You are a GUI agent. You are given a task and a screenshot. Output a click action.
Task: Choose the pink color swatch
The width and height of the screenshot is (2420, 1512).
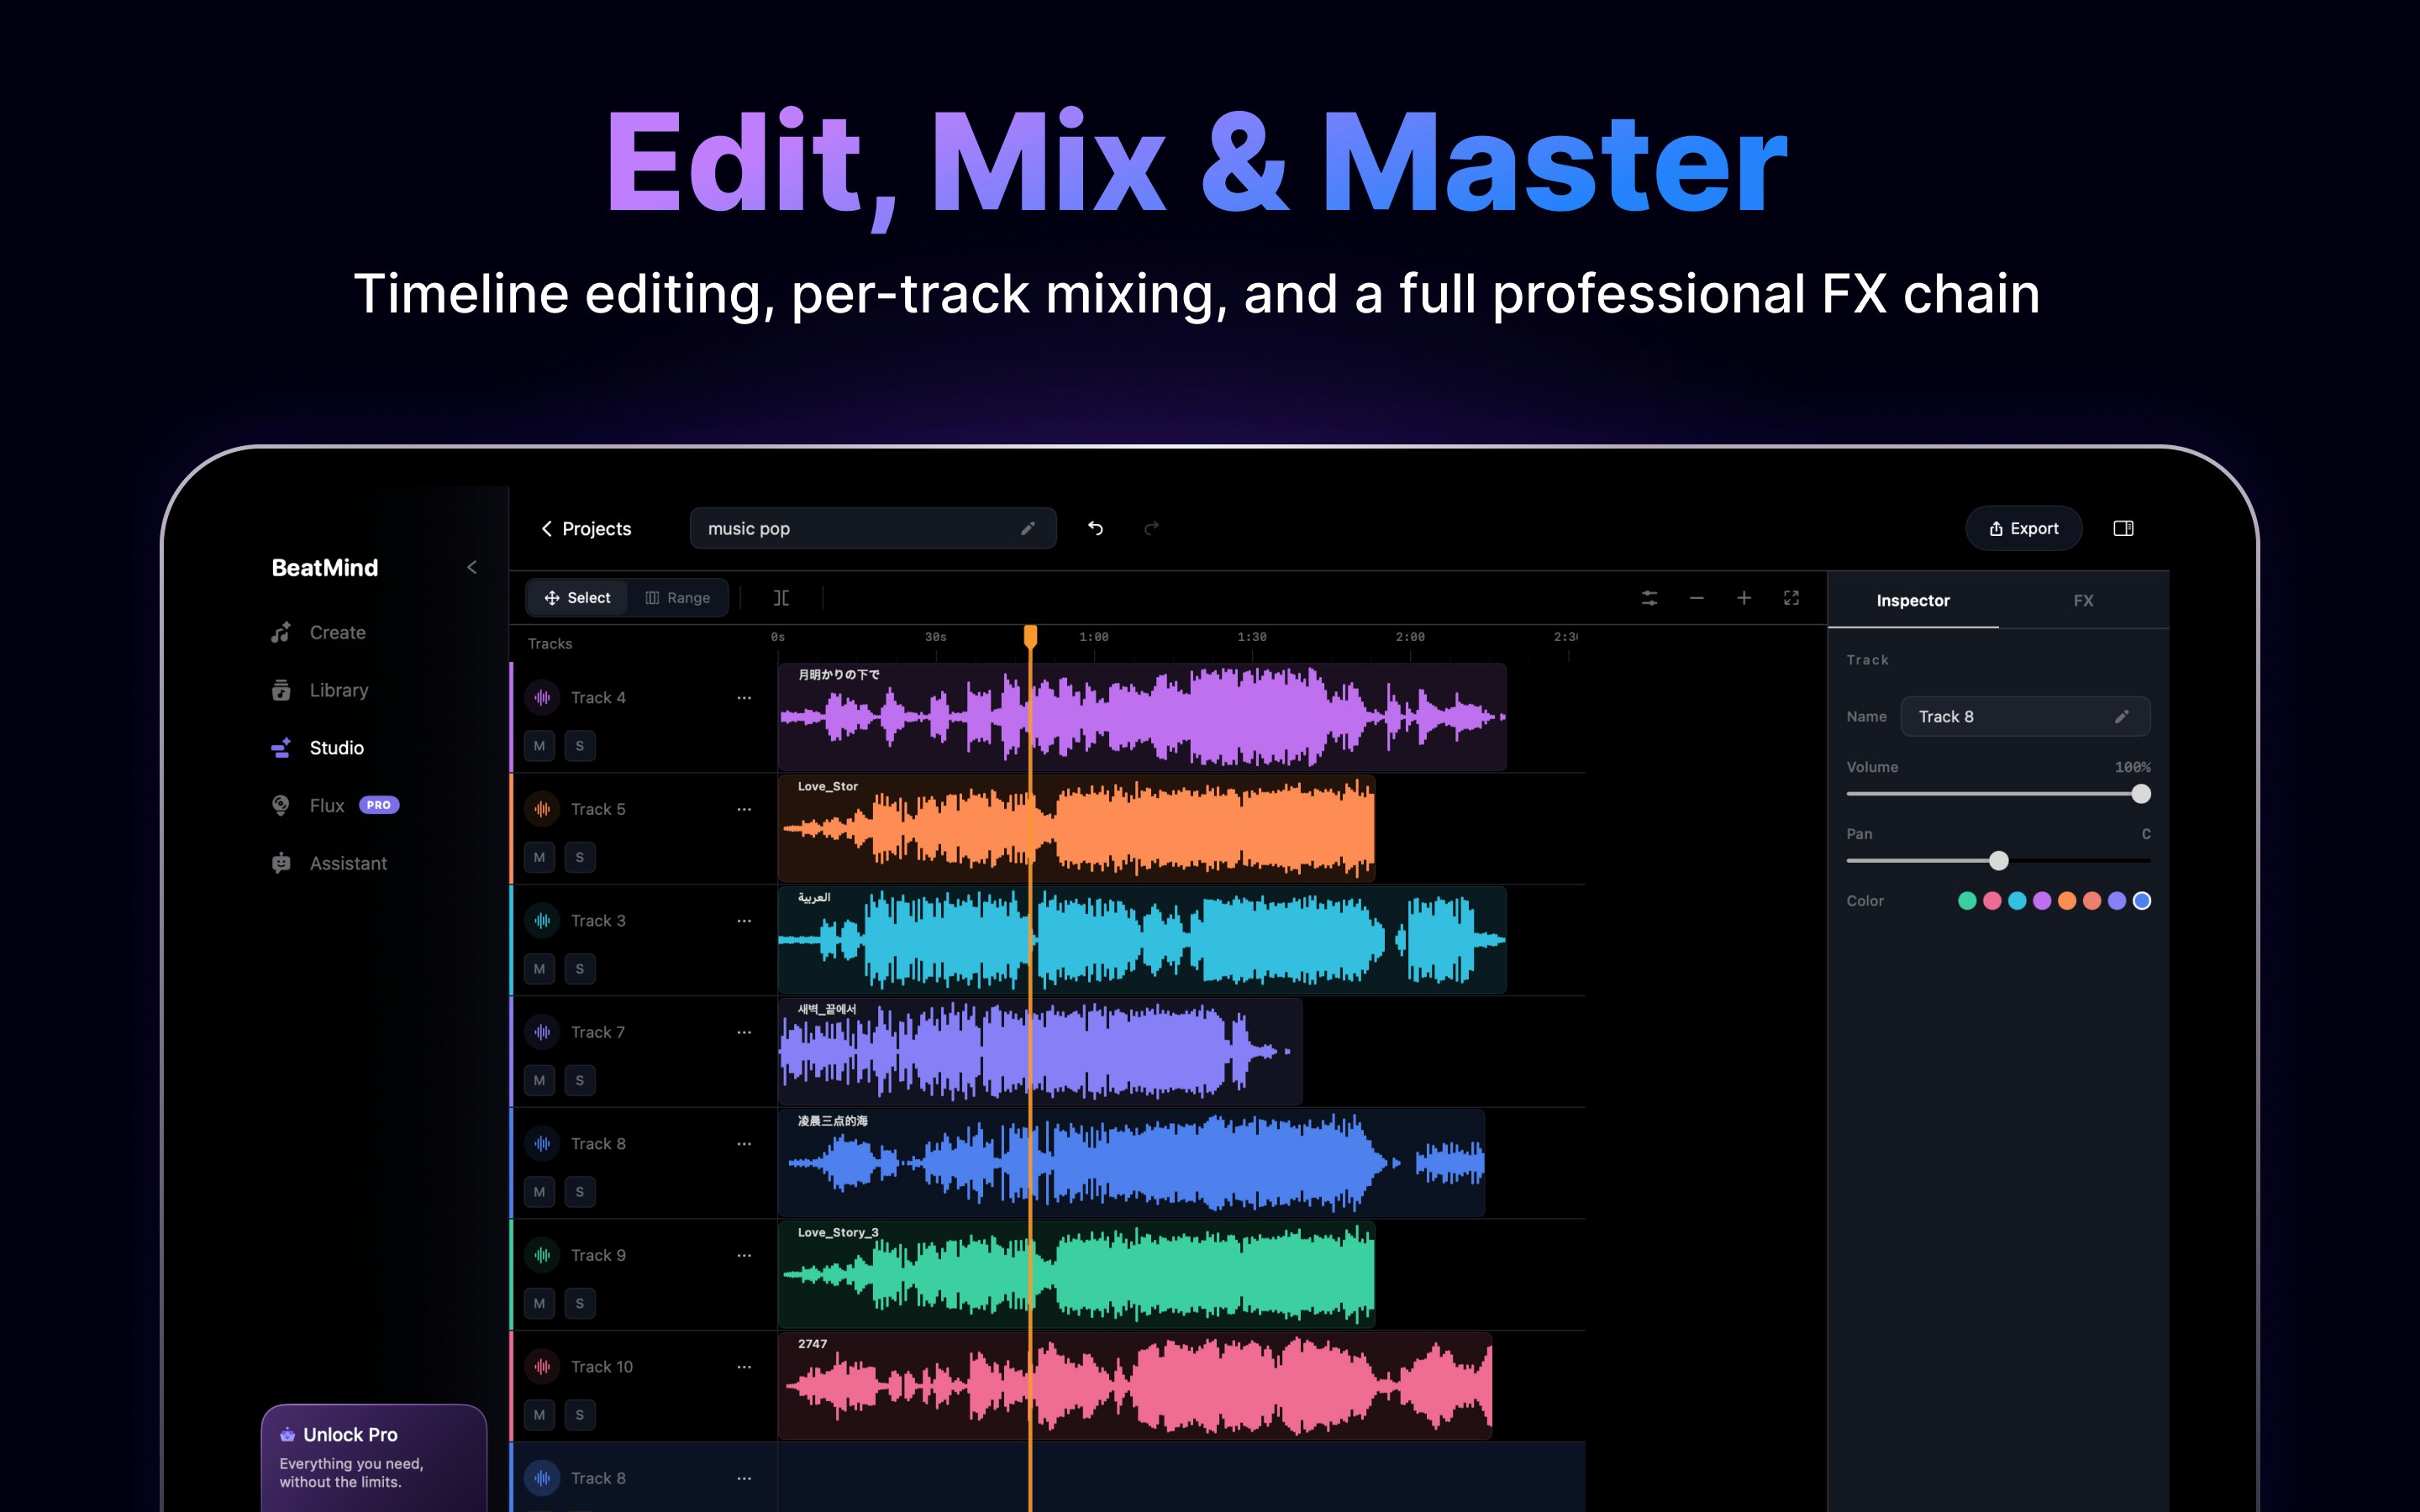(x=1992, y=901)
